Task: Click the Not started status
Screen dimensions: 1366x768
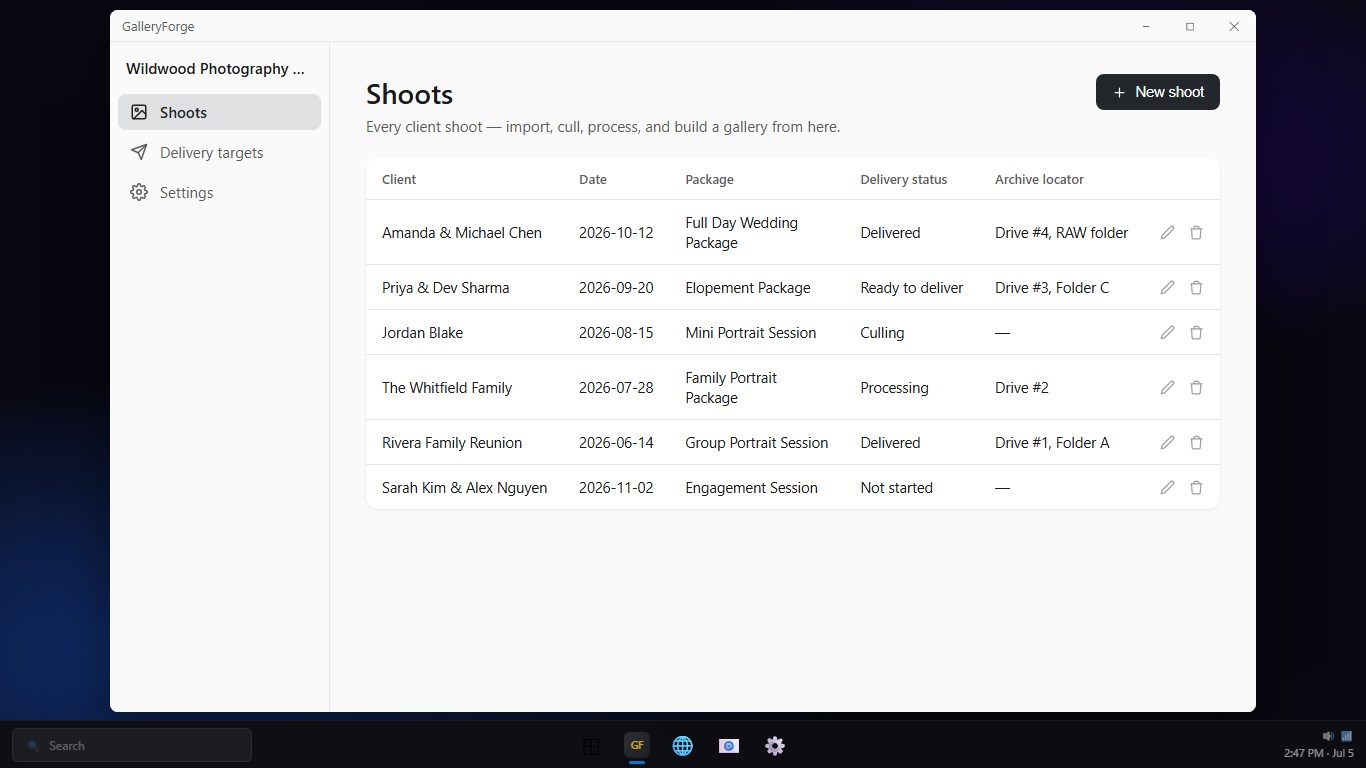Action: (896, 487)
